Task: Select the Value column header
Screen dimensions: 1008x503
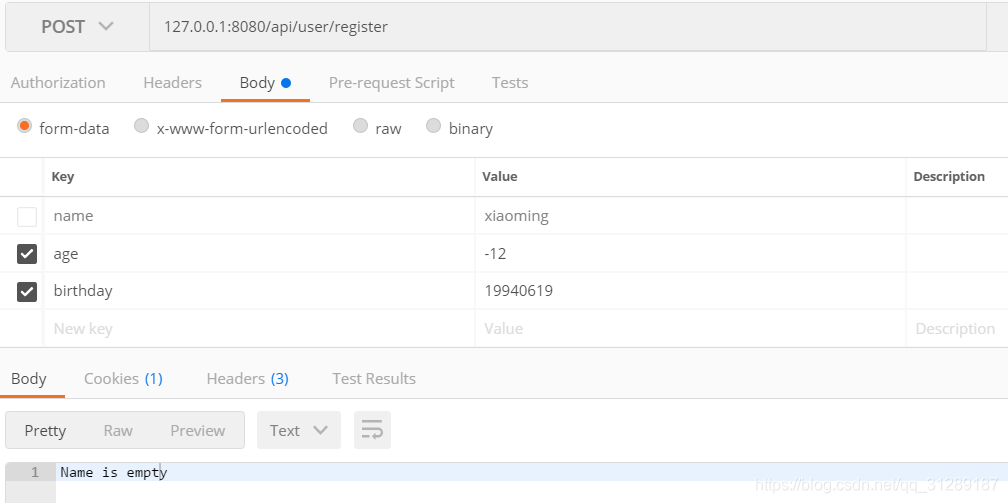Action: (x=500, y=177)
